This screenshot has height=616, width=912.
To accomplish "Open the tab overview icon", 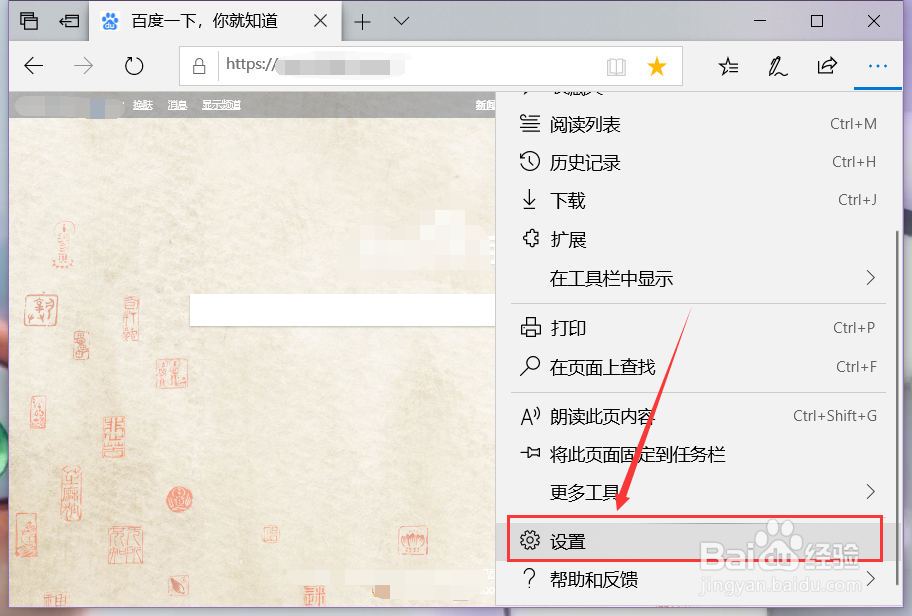I will pyautogui.click(x=28, y=21).
